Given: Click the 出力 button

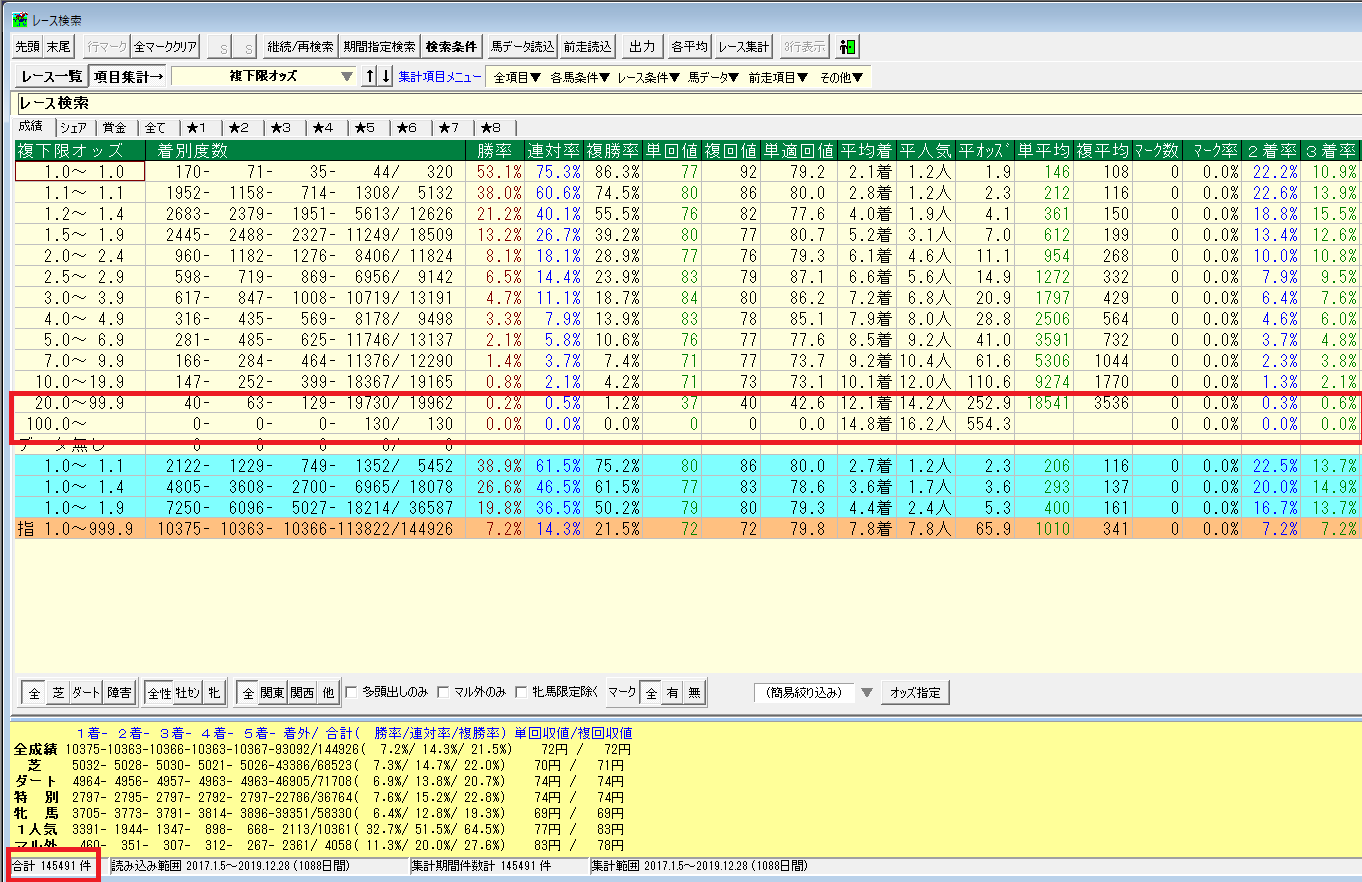Looking at the screenshot, I should point(642,46).
